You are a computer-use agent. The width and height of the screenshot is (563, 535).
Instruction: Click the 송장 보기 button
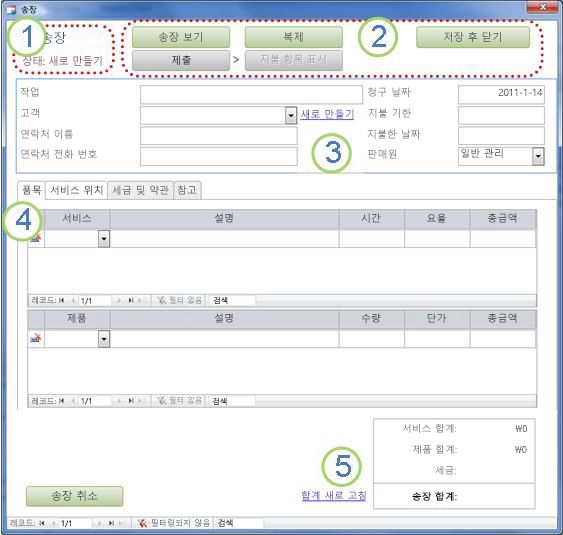181,37
